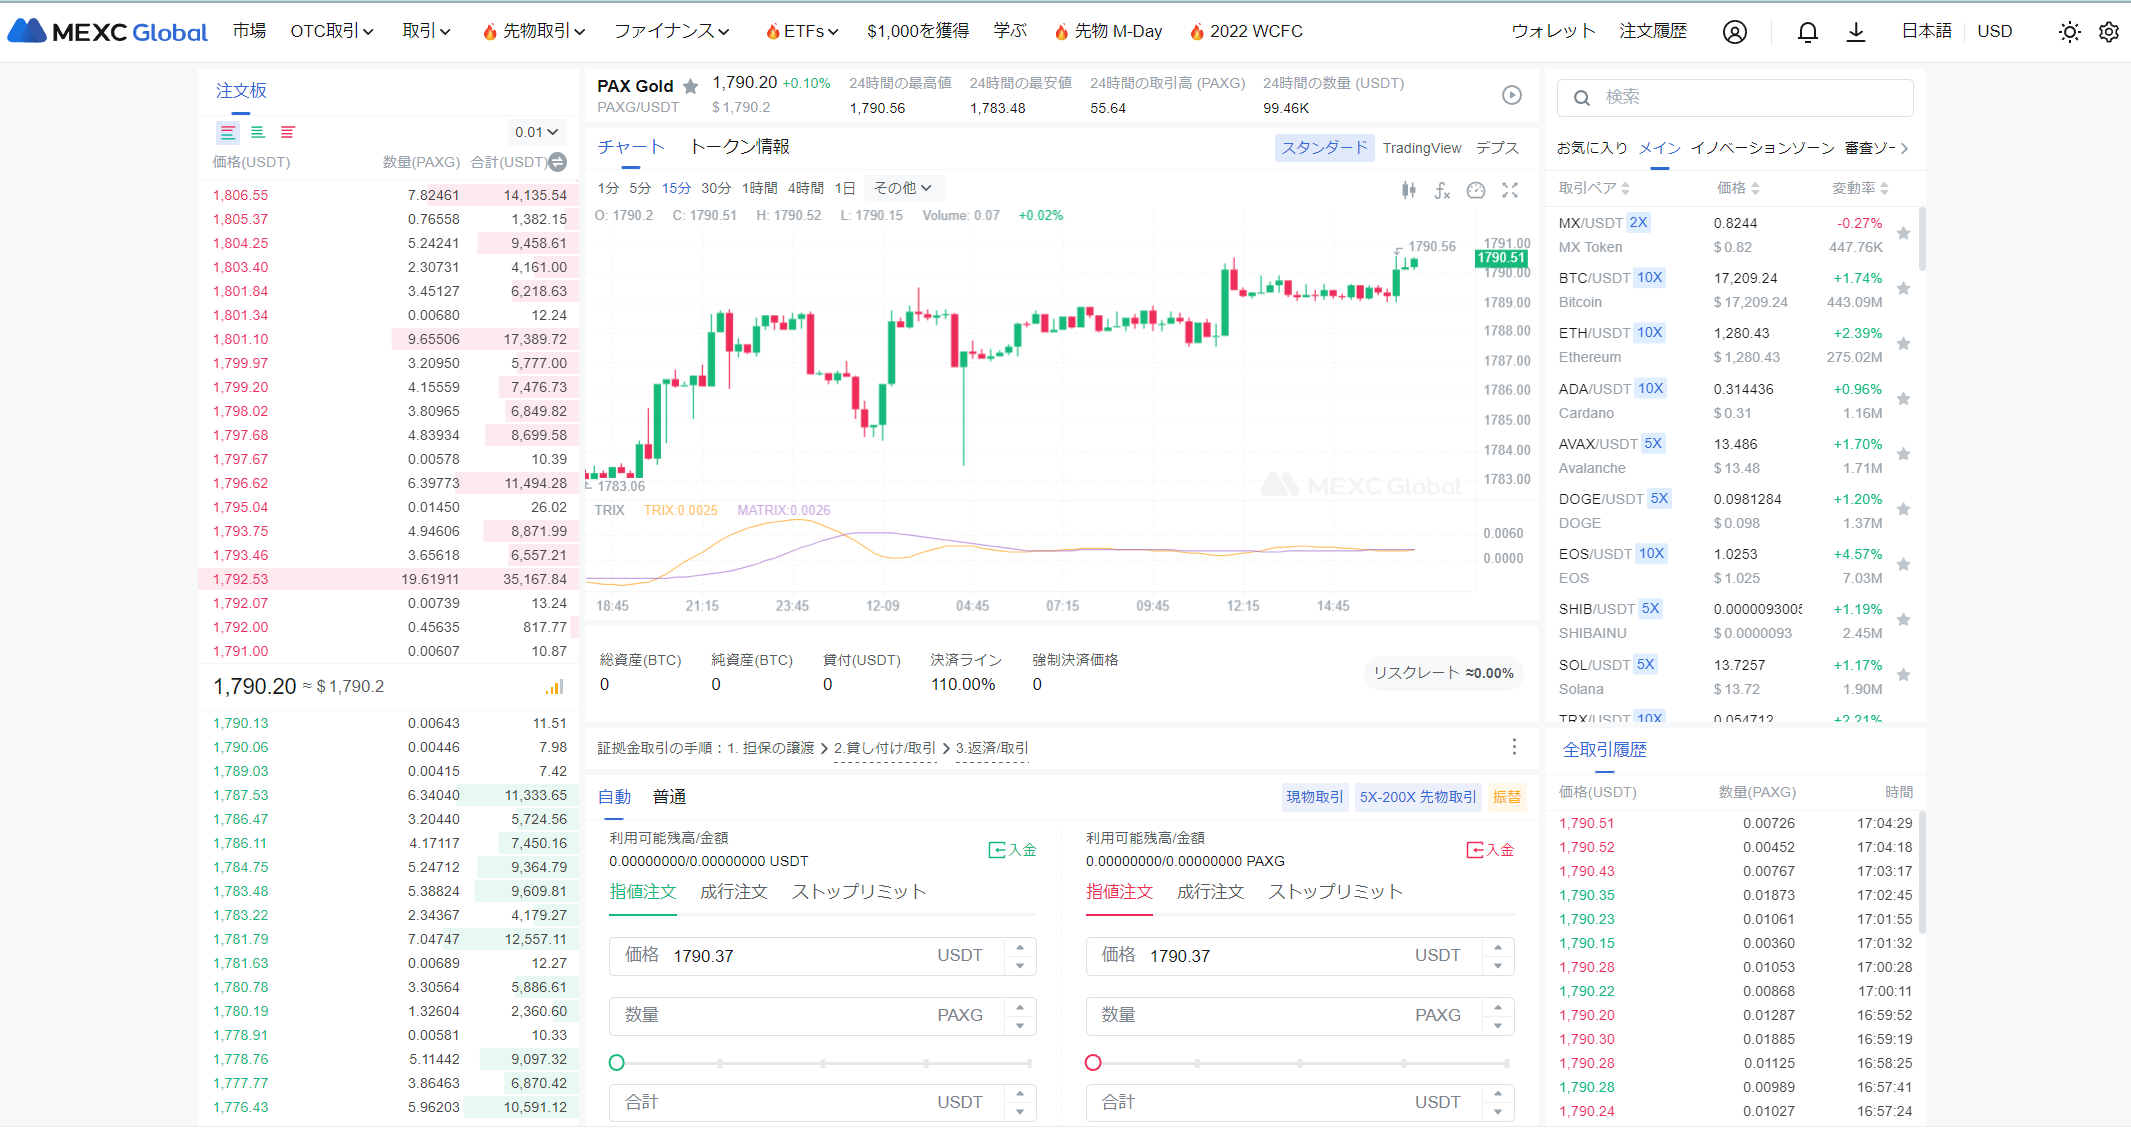Screen dimensions: 2131x1129
Task: Open the settings gear icon
Action: click(x=2109, y=32)
